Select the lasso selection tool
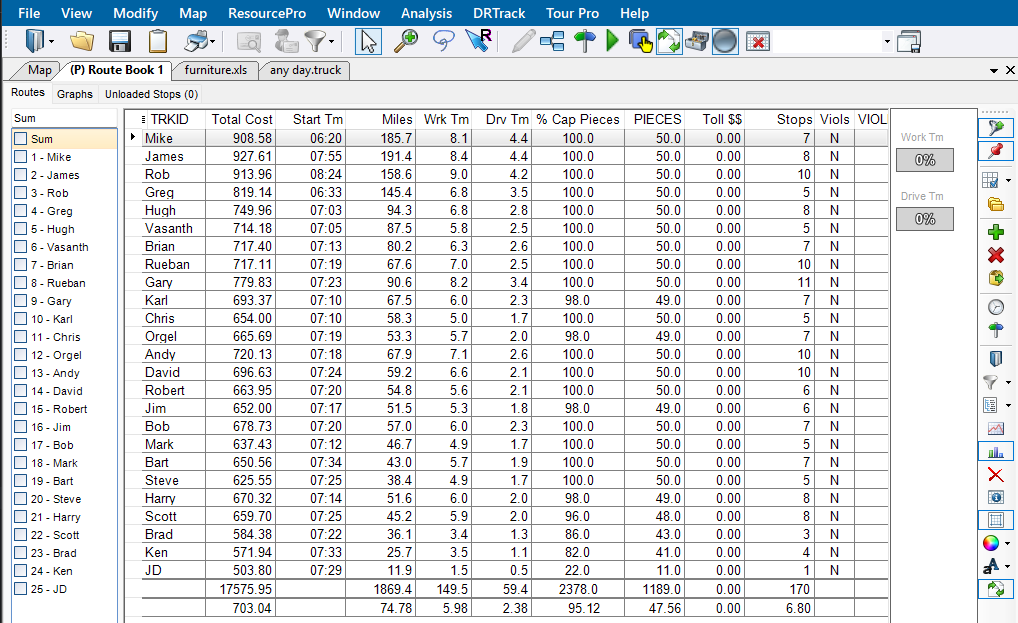Image resolution: width=1018 pixels, height=623 pixels. (x=443, y=42)
